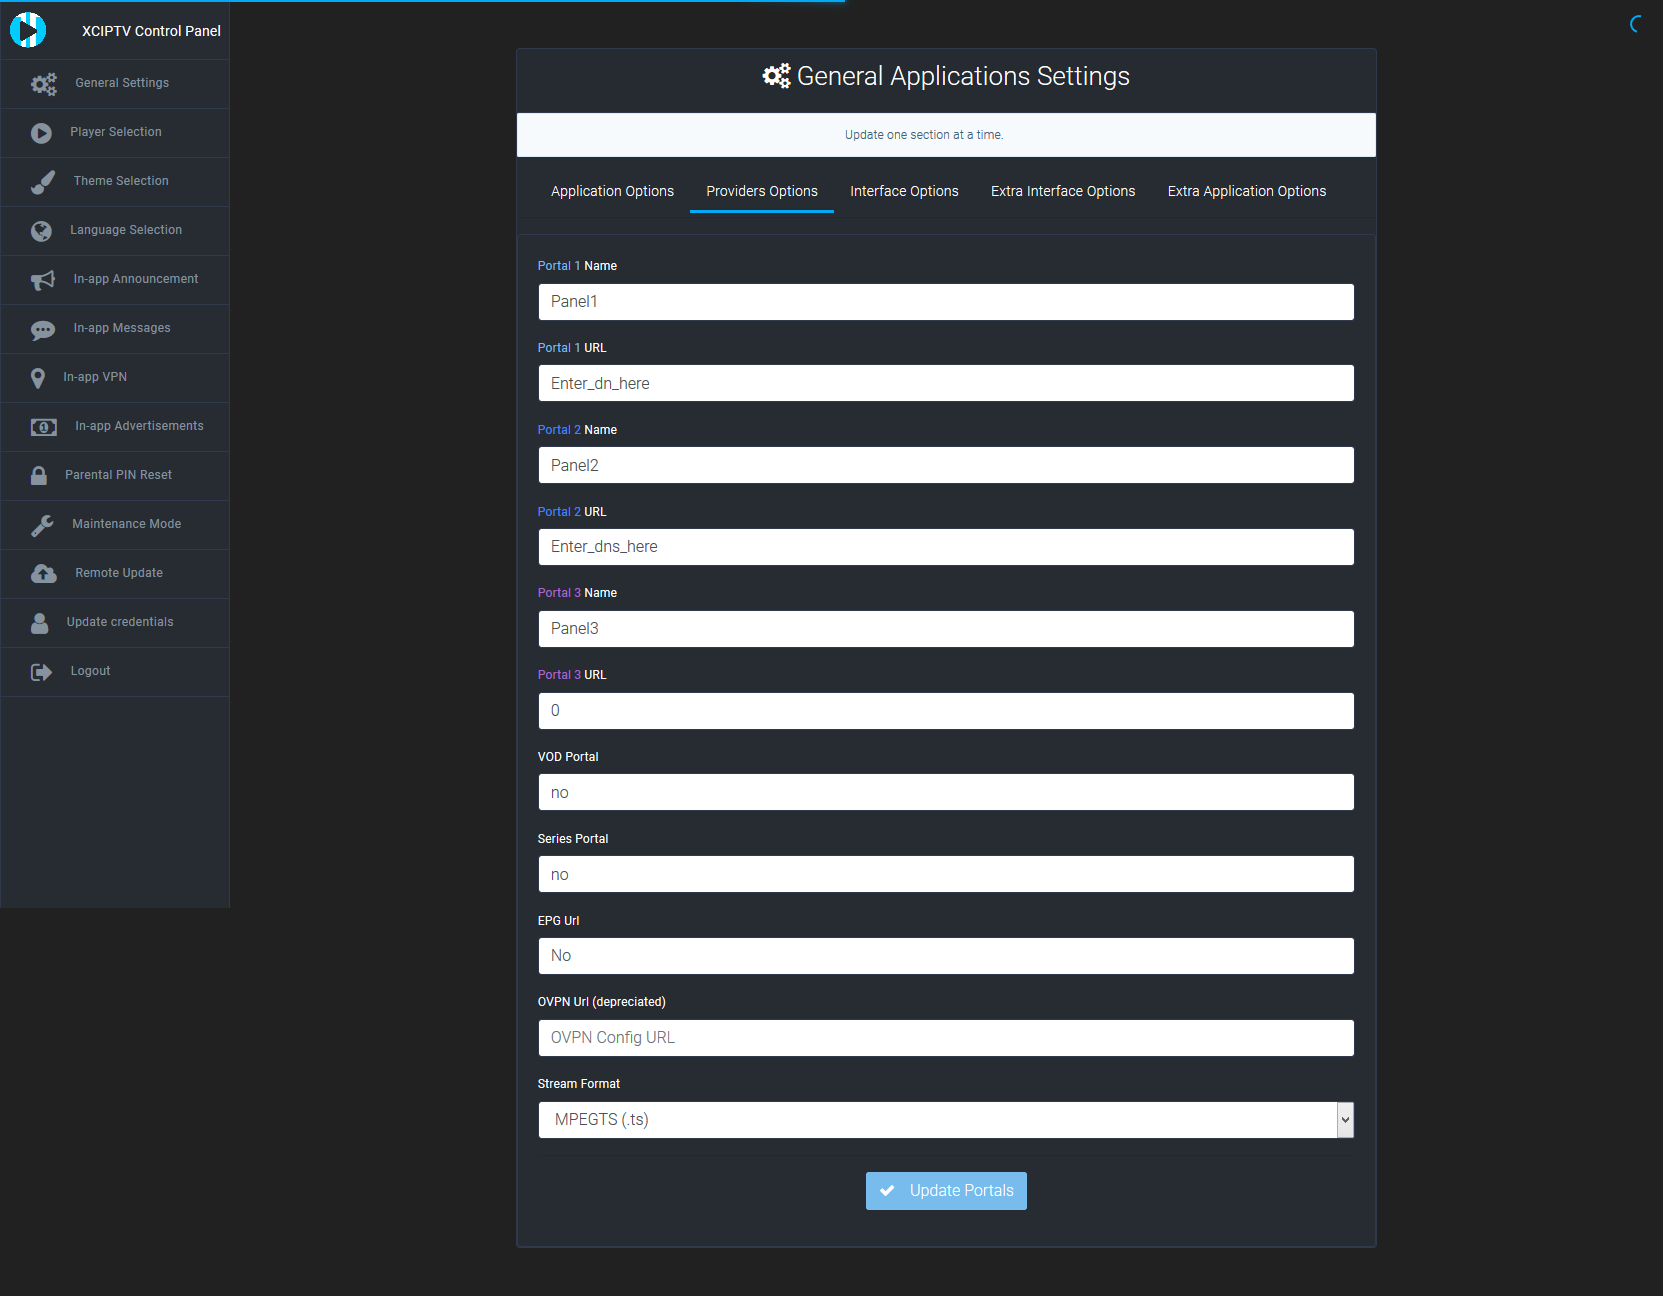Open the Stream Format dropdown

tap(945, 1120)
